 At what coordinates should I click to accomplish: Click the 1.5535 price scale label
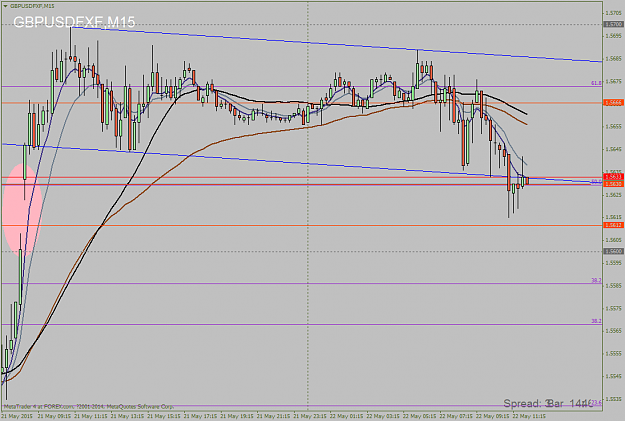point(614,399)
